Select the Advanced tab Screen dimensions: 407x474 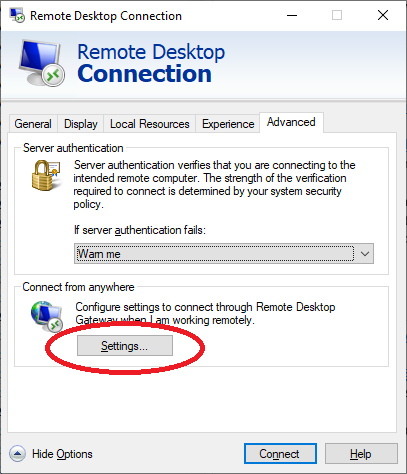[291, 122]
